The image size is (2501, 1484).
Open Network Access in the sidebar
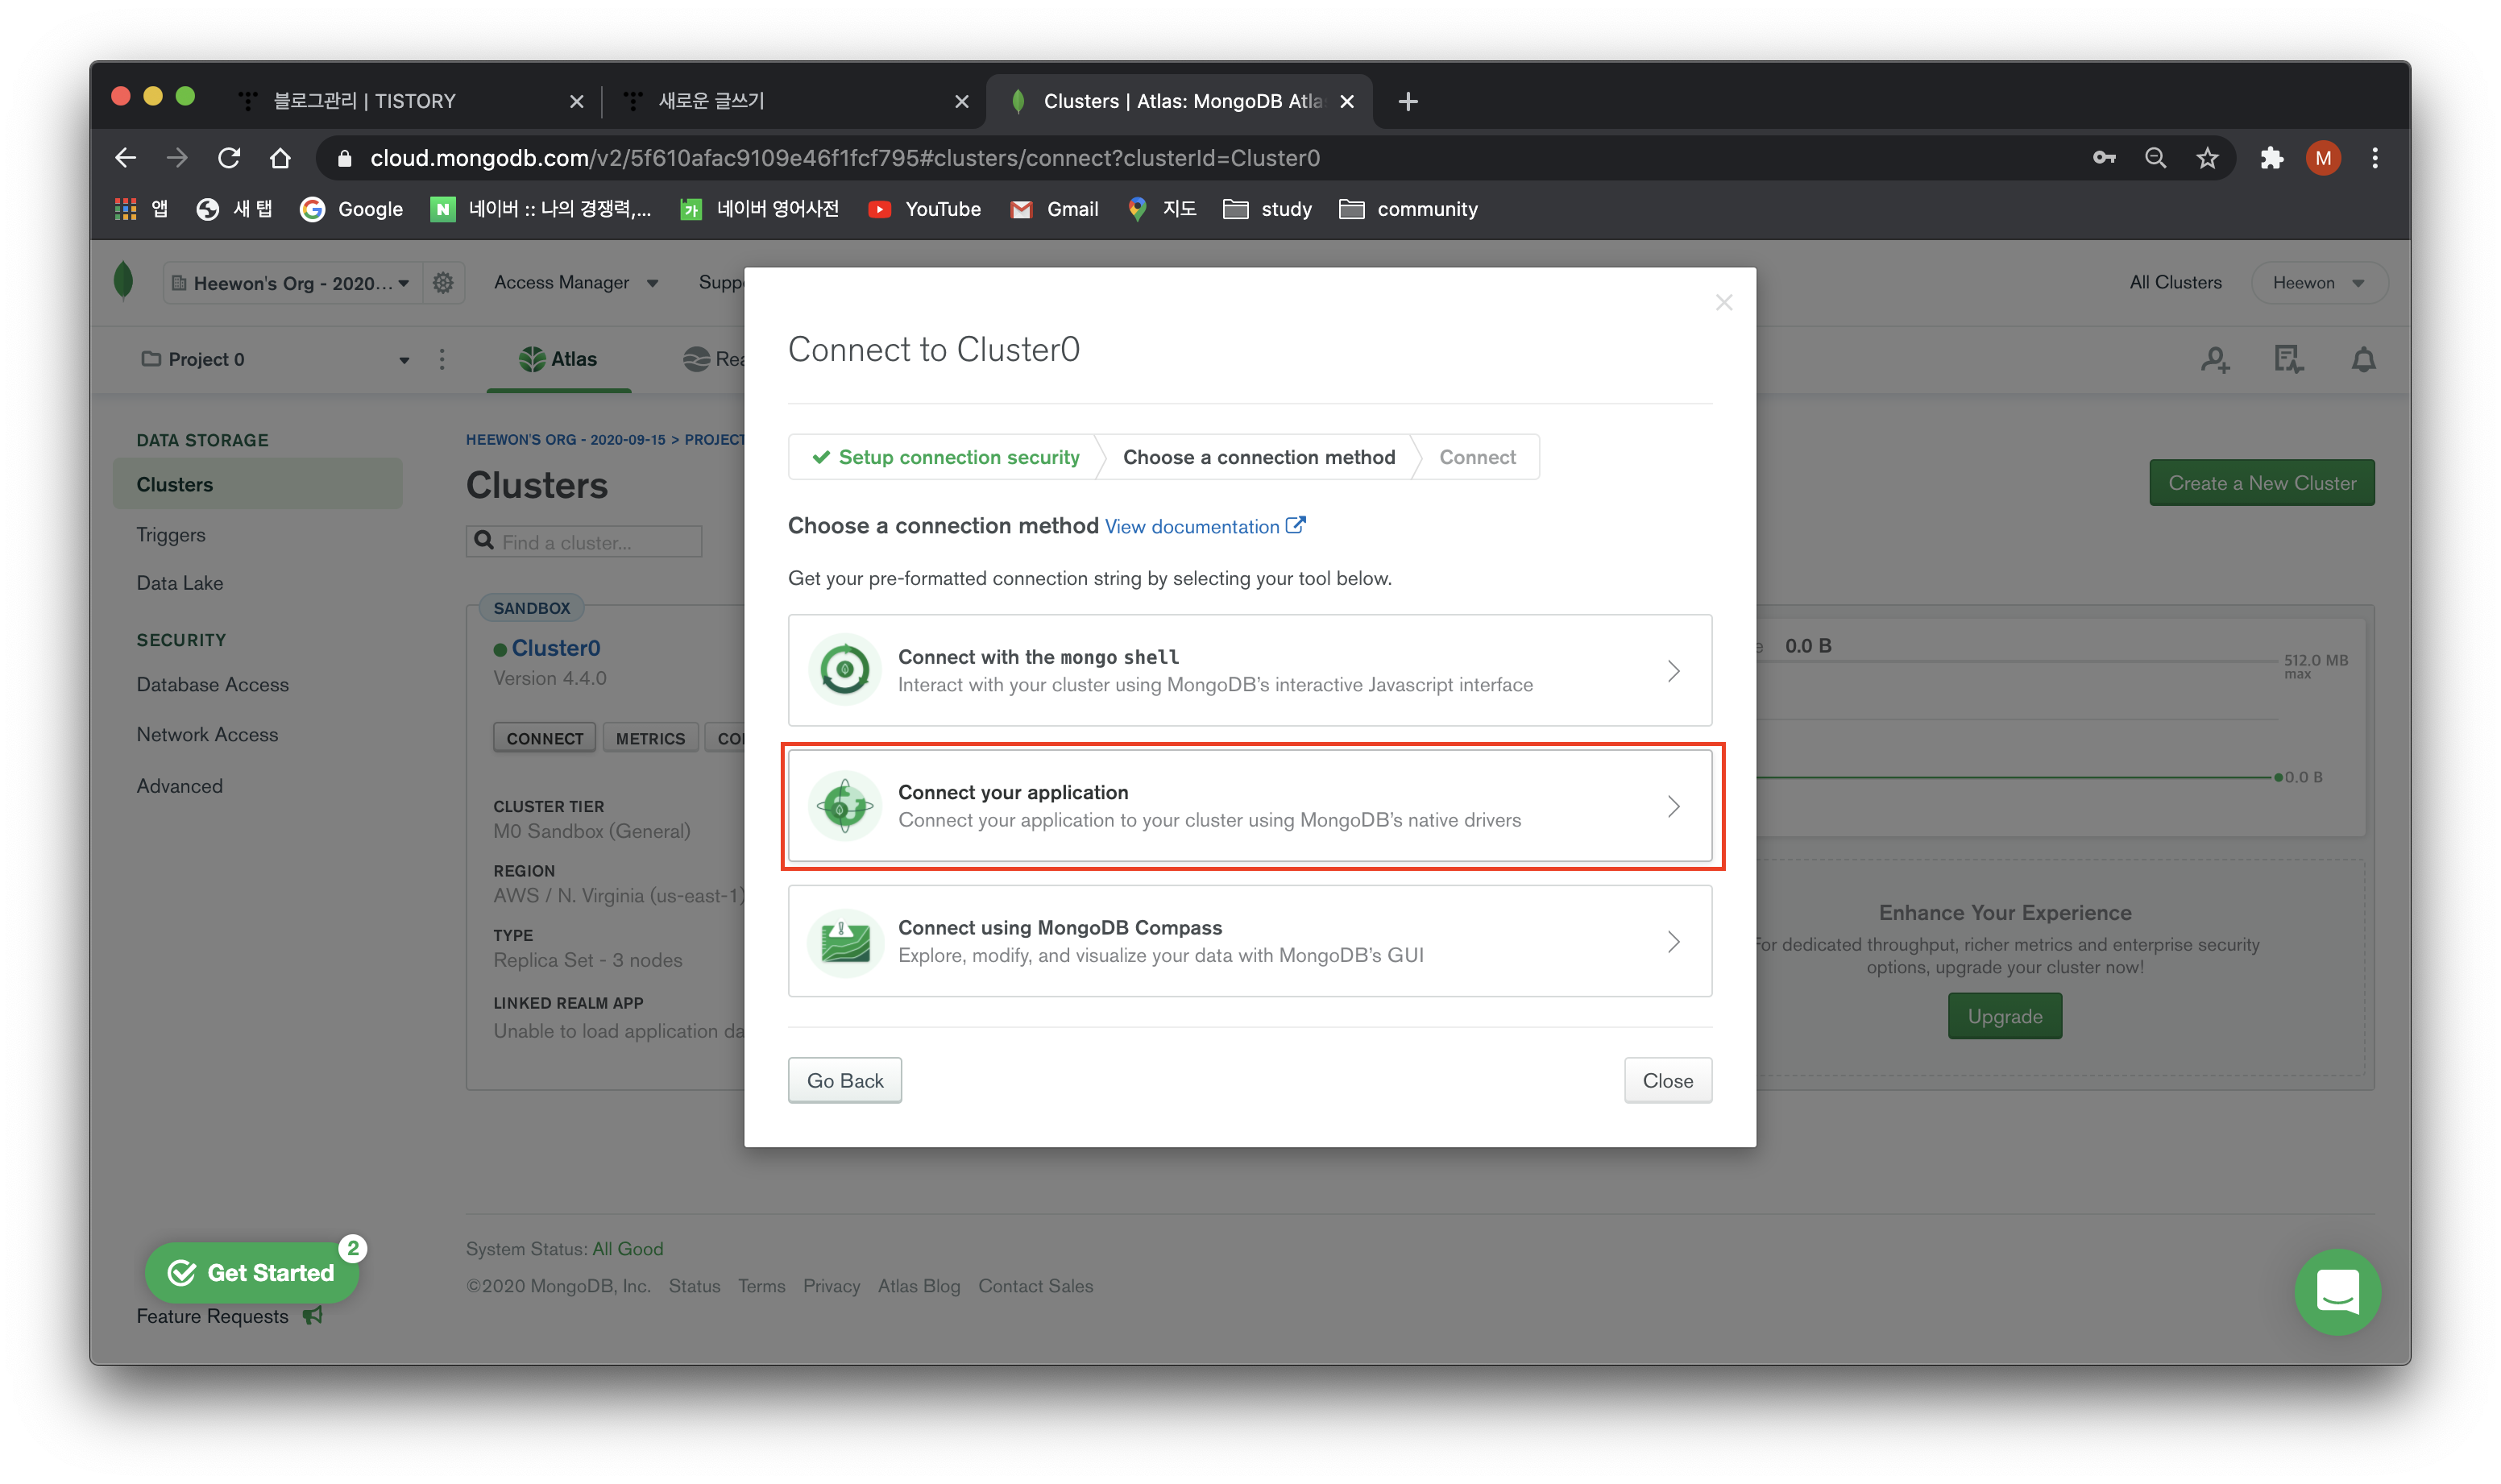pos(207,734)
